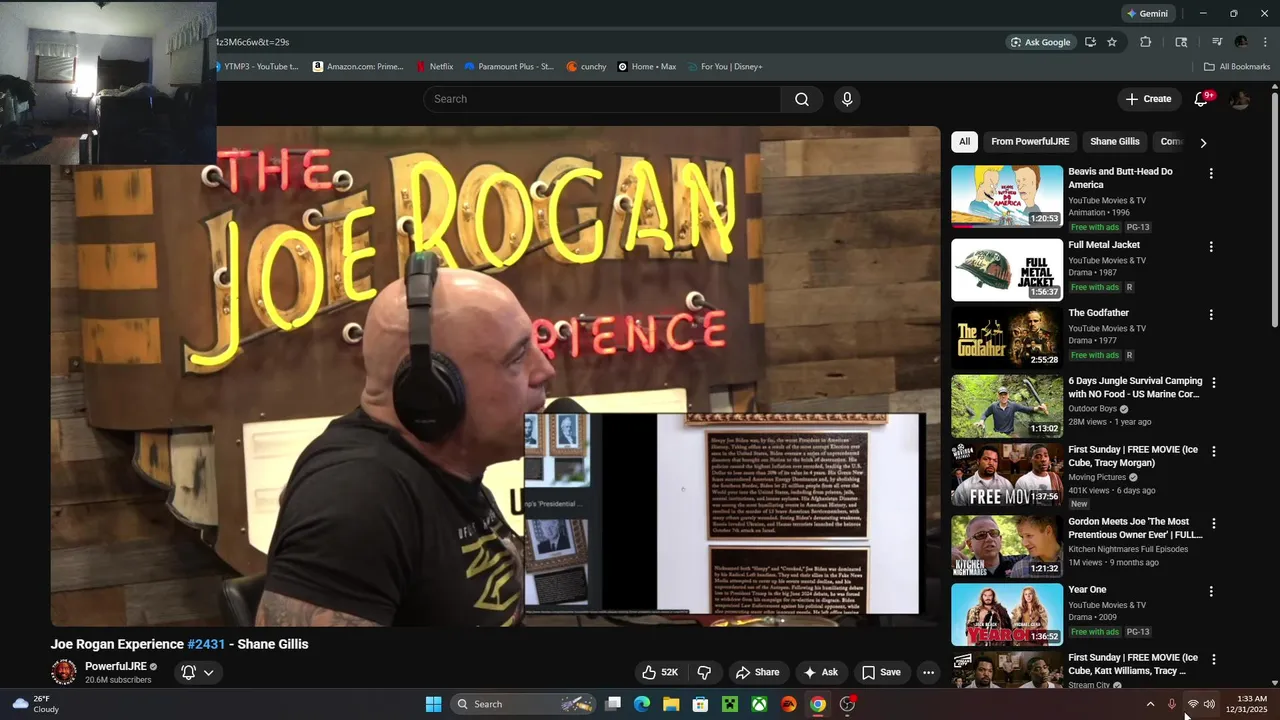Click the Gemini button
Screen dimensions: 1280x720
pyautogui.click(x=1146, y=14)
